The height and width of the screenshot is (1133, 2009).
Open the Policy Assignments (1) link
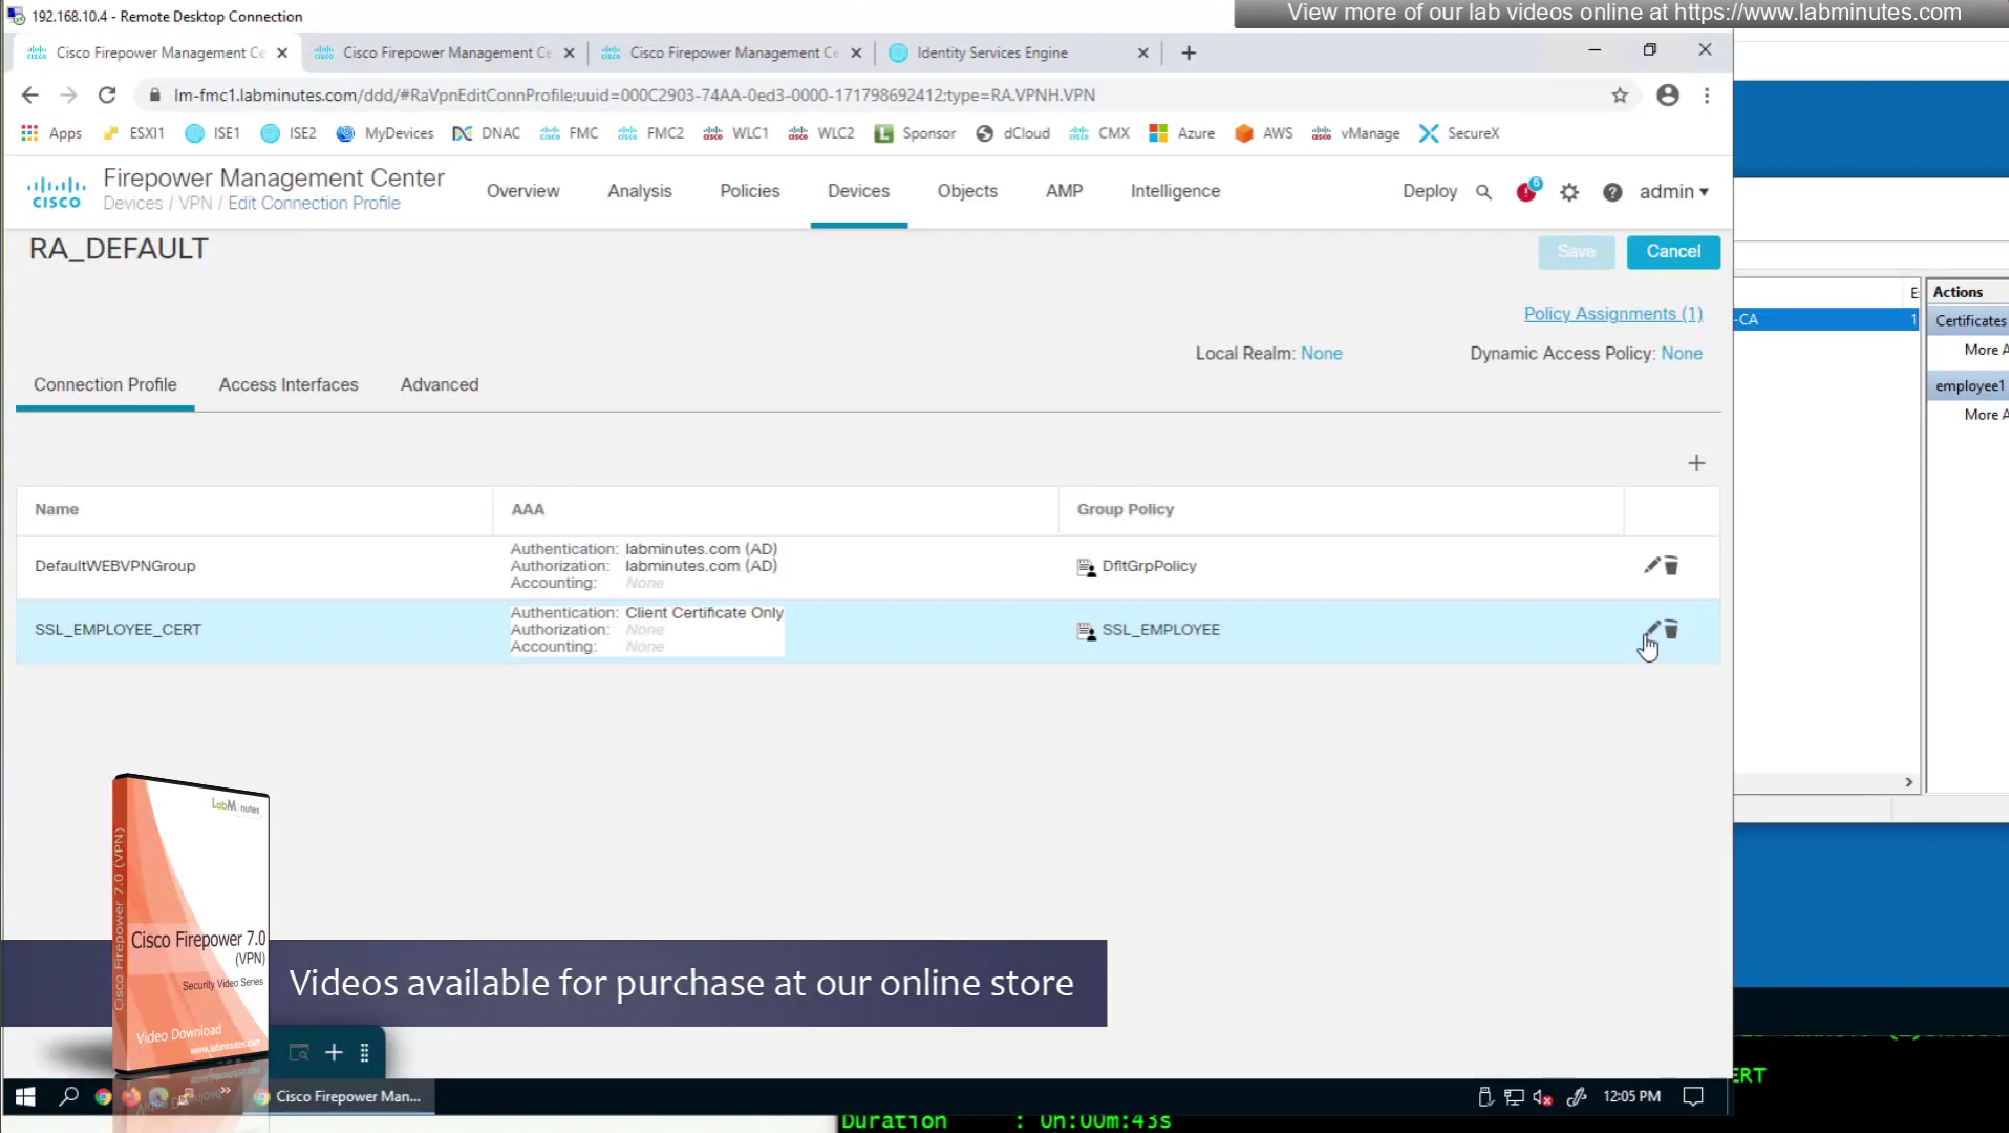pyautogui.click(x=1612, y=314)
